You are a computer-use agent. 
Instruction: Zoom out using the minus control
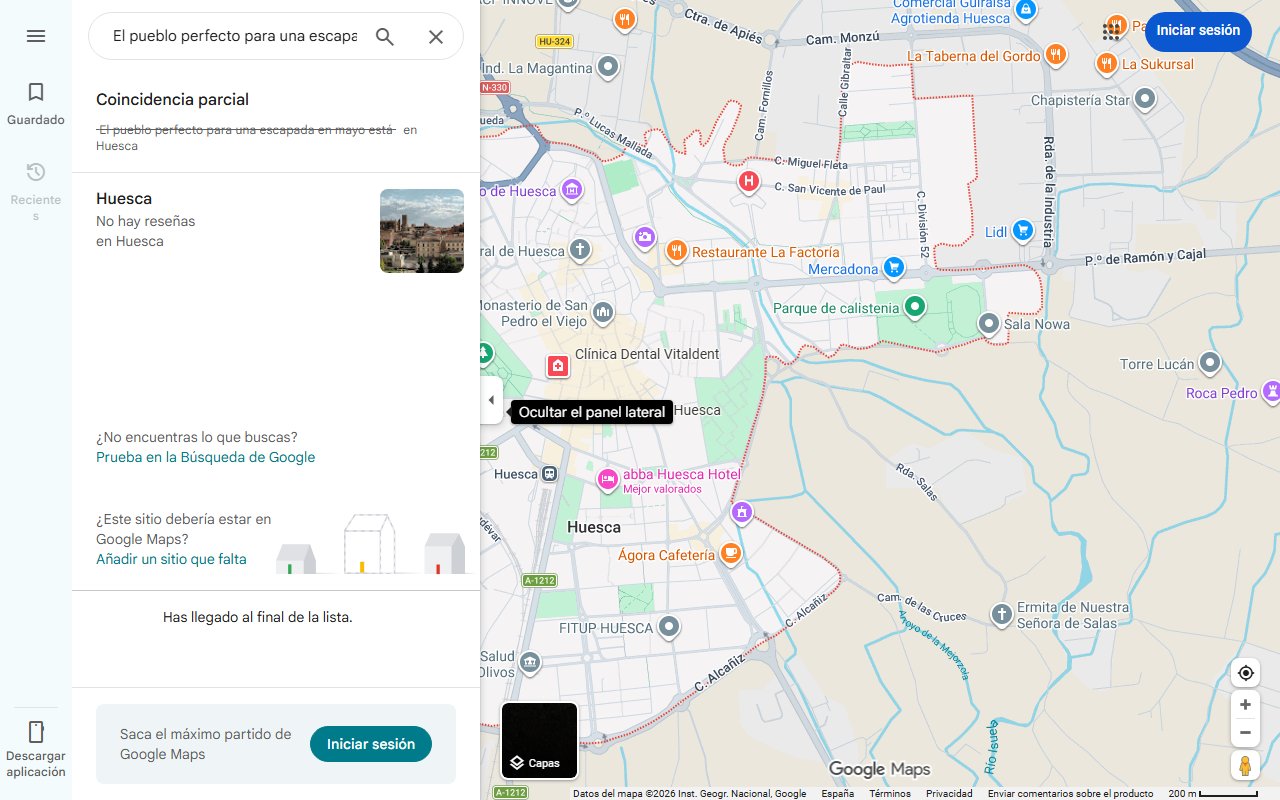pos(1245,732)
